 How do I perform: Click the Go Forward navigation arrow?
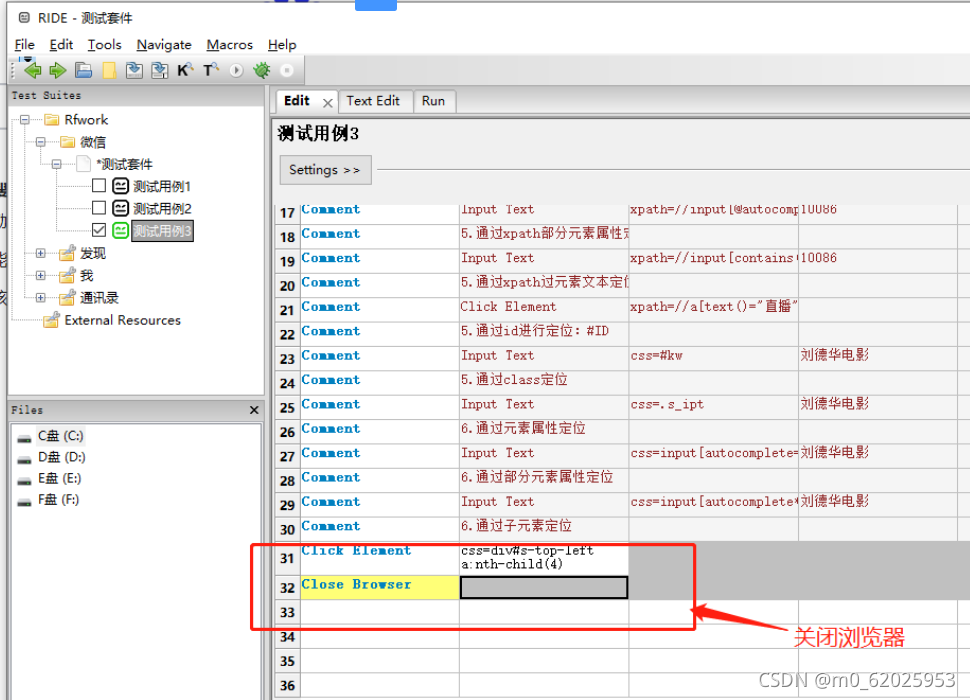(58, 70)
